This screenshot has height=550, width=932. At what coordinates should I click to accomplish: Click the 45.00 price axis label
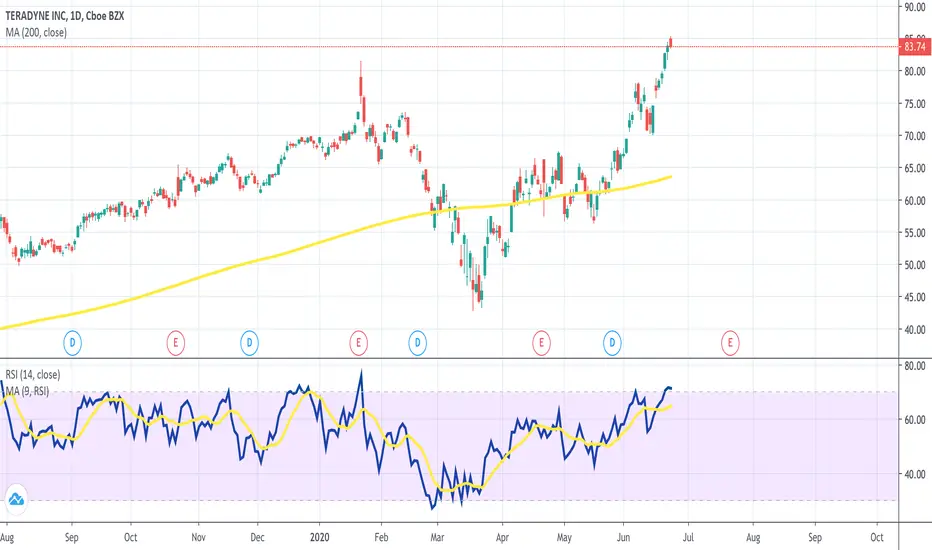pyautogui.click(x=915, y=297)
